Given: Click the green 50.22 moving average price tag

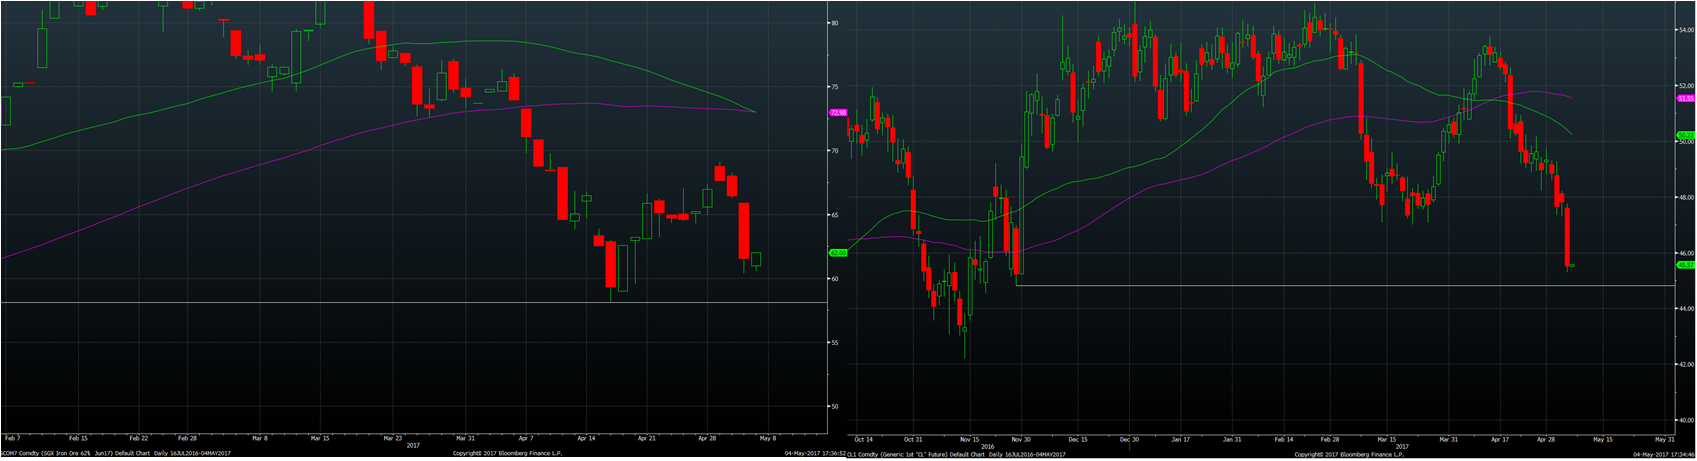Looking at the screenshot, I should tap(1686, 135).
